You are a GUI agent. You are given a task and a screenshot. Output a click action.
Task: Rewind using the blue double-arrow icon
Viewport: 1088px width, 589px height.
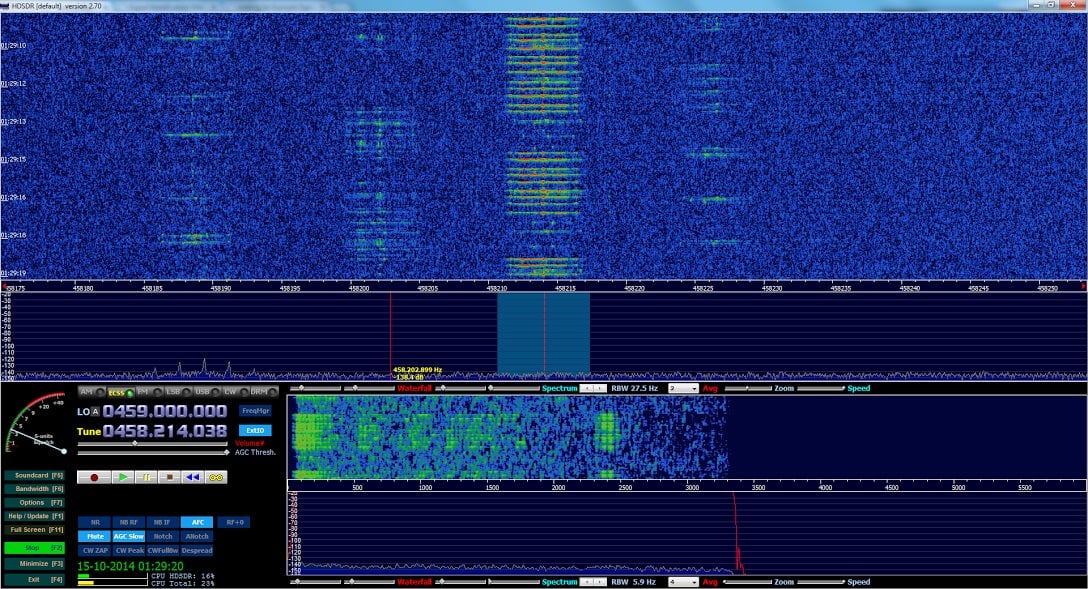tap(193, 477)
